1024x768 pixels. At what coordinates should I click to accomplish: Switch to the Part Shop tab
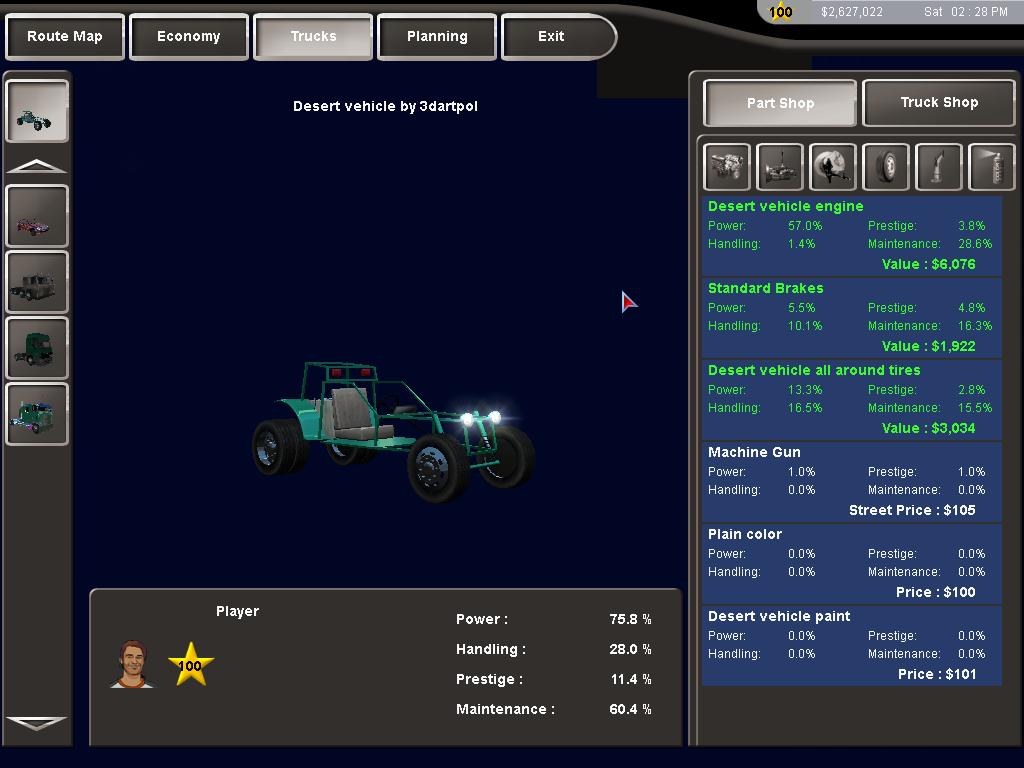click(780, 103)
